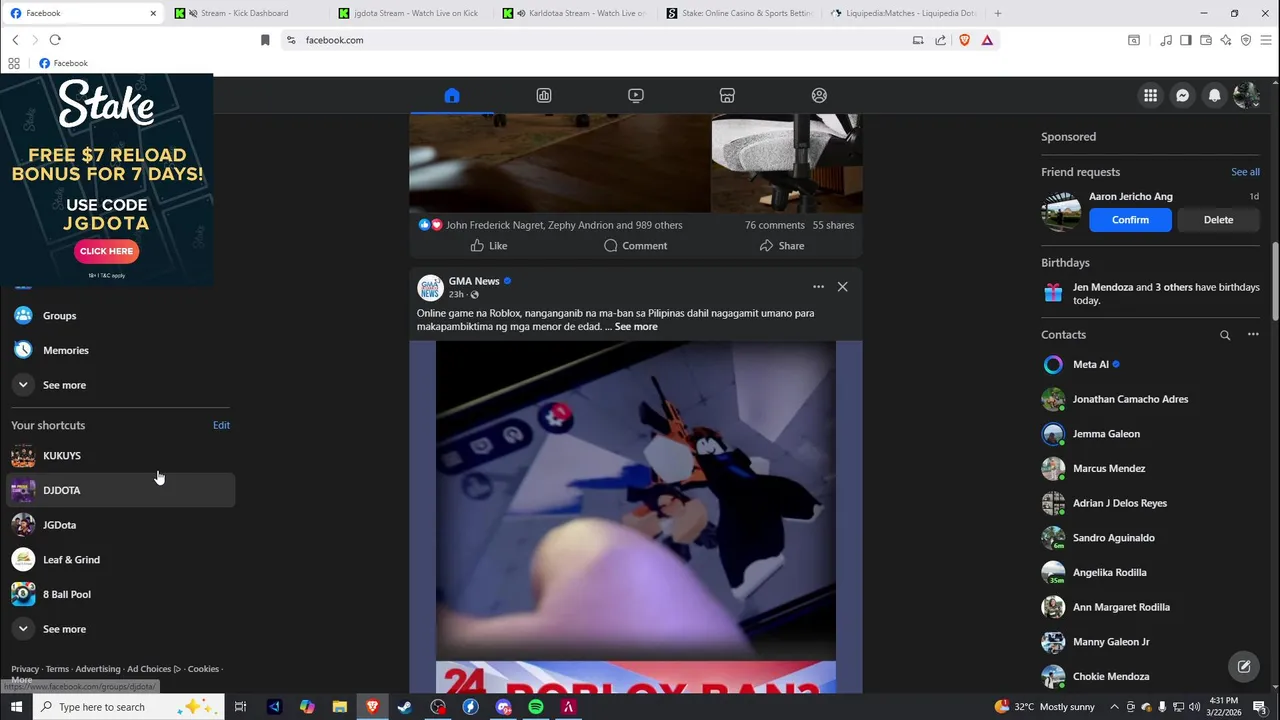
Task: Switch to Stake Online Casino browser tab
Action: (x=738, y=13)
